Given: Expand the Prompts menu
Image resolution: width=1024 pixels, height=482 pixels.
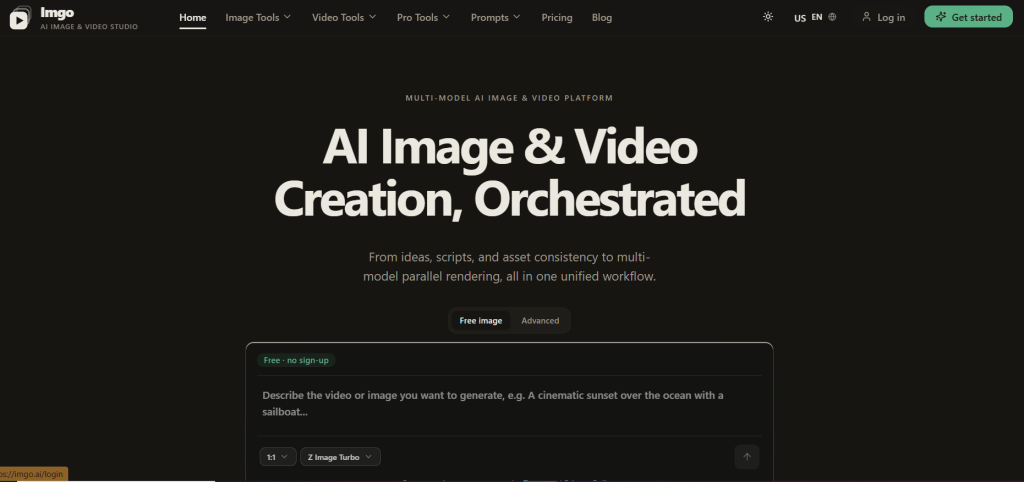Looking at the screenshot, I should (x=496, y=18).
